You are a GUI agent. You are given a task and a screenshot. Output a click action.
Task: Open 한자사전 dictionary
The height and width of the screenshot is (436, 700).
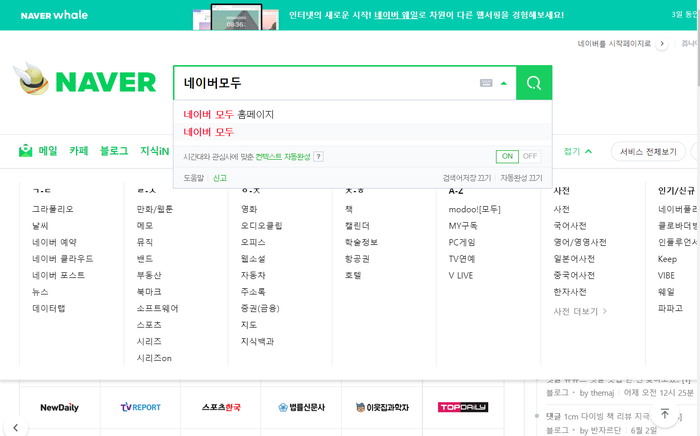pos(570,292)
